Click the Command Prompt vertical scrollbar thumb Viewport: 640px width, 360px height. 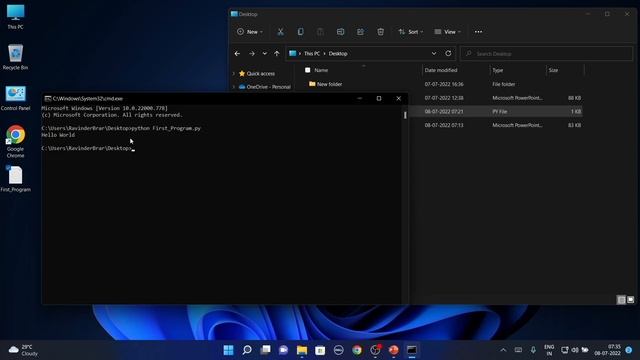pos(405,115)
